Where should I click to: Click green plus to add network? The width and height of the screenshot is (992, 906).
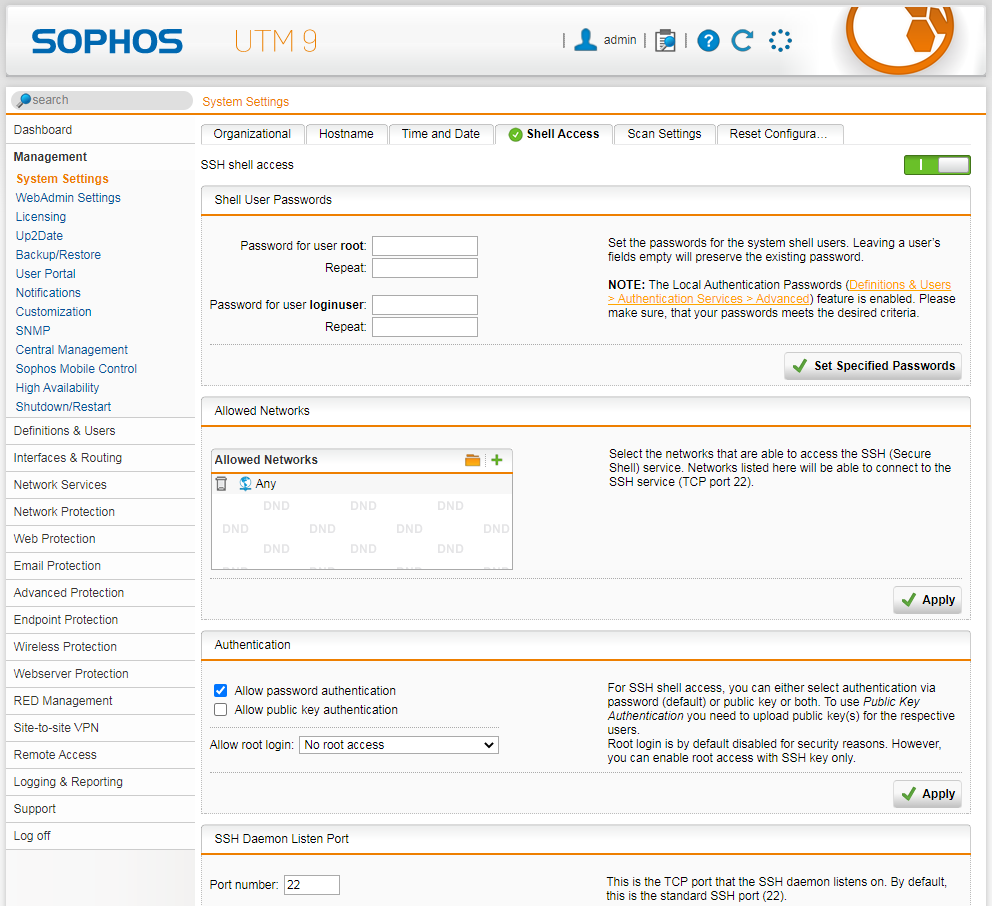[497, 460]
